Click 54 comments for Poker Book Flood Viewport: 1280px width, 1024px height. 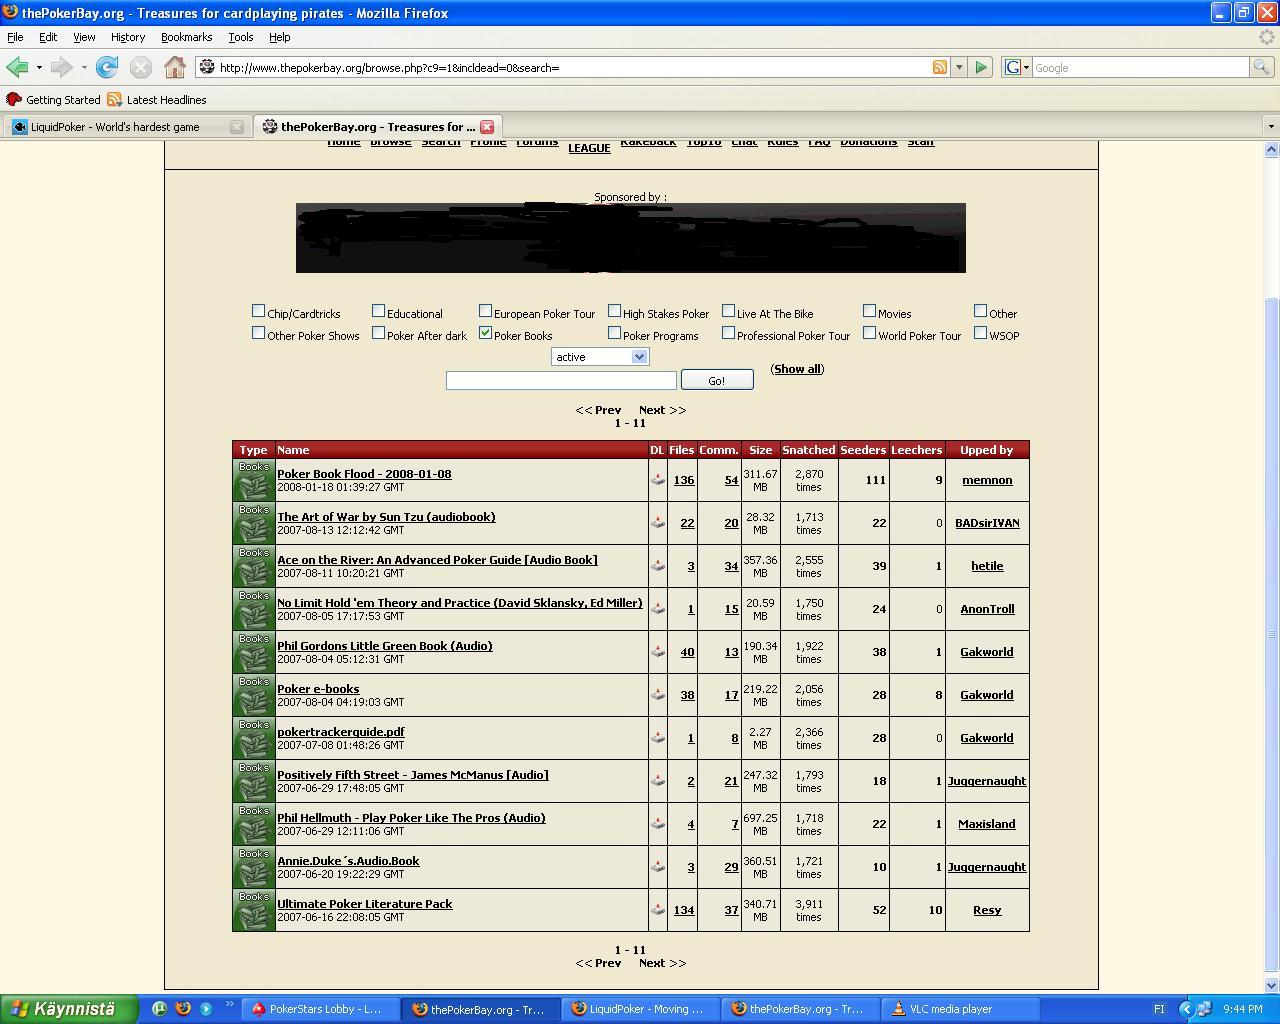pyautogui.click(x=731, y=480)
